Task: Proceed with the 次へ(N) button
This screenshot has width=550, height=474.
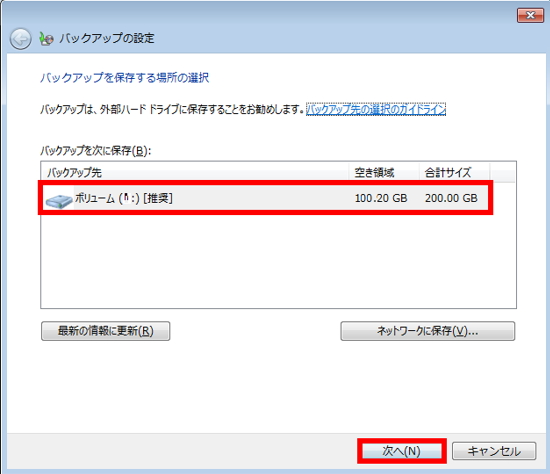Action: point(402,451)
